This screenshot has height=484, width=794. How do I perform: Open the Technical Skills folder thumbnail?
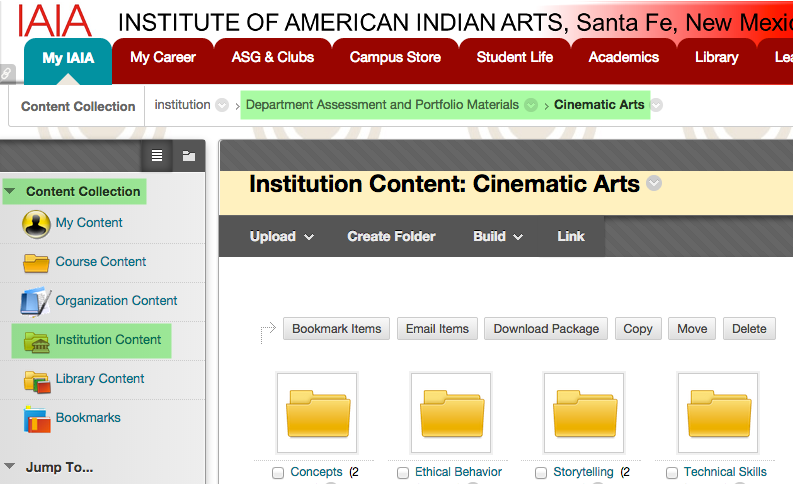click(x=716, y=412)
